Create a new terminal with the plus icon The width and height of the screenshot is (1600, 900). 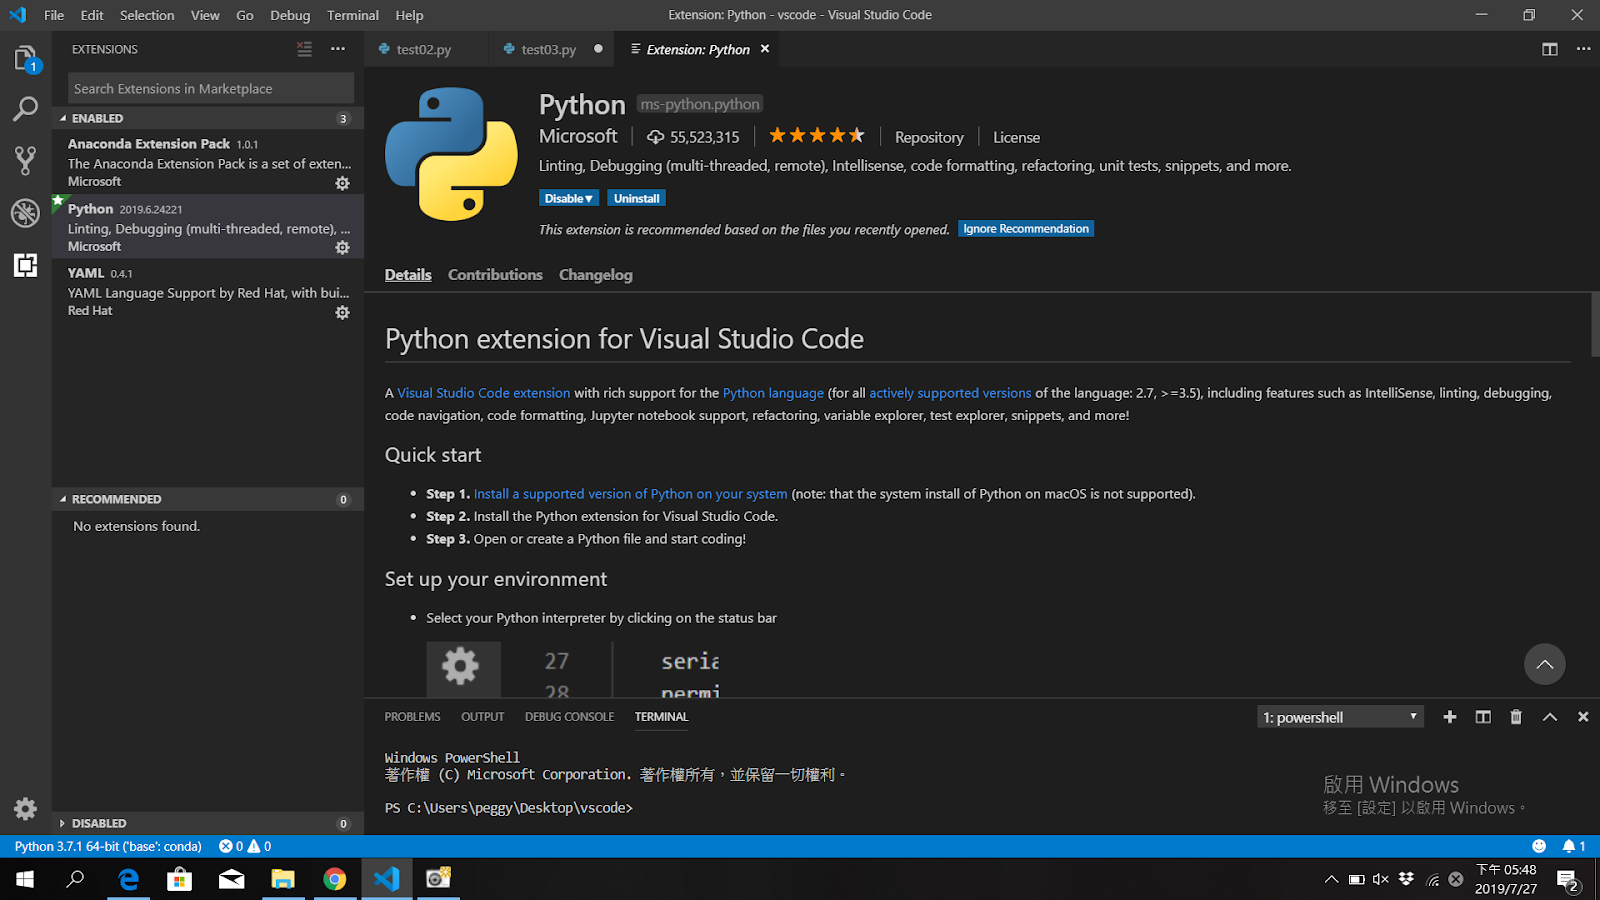click(x=1450, y=716)
